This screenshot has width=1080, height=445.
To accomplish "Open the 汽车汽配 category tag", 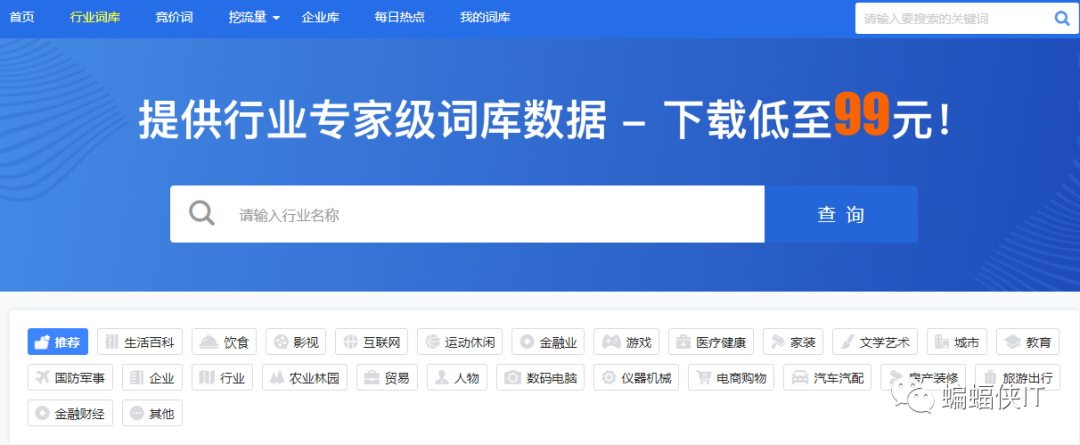I will coord(827,377).
